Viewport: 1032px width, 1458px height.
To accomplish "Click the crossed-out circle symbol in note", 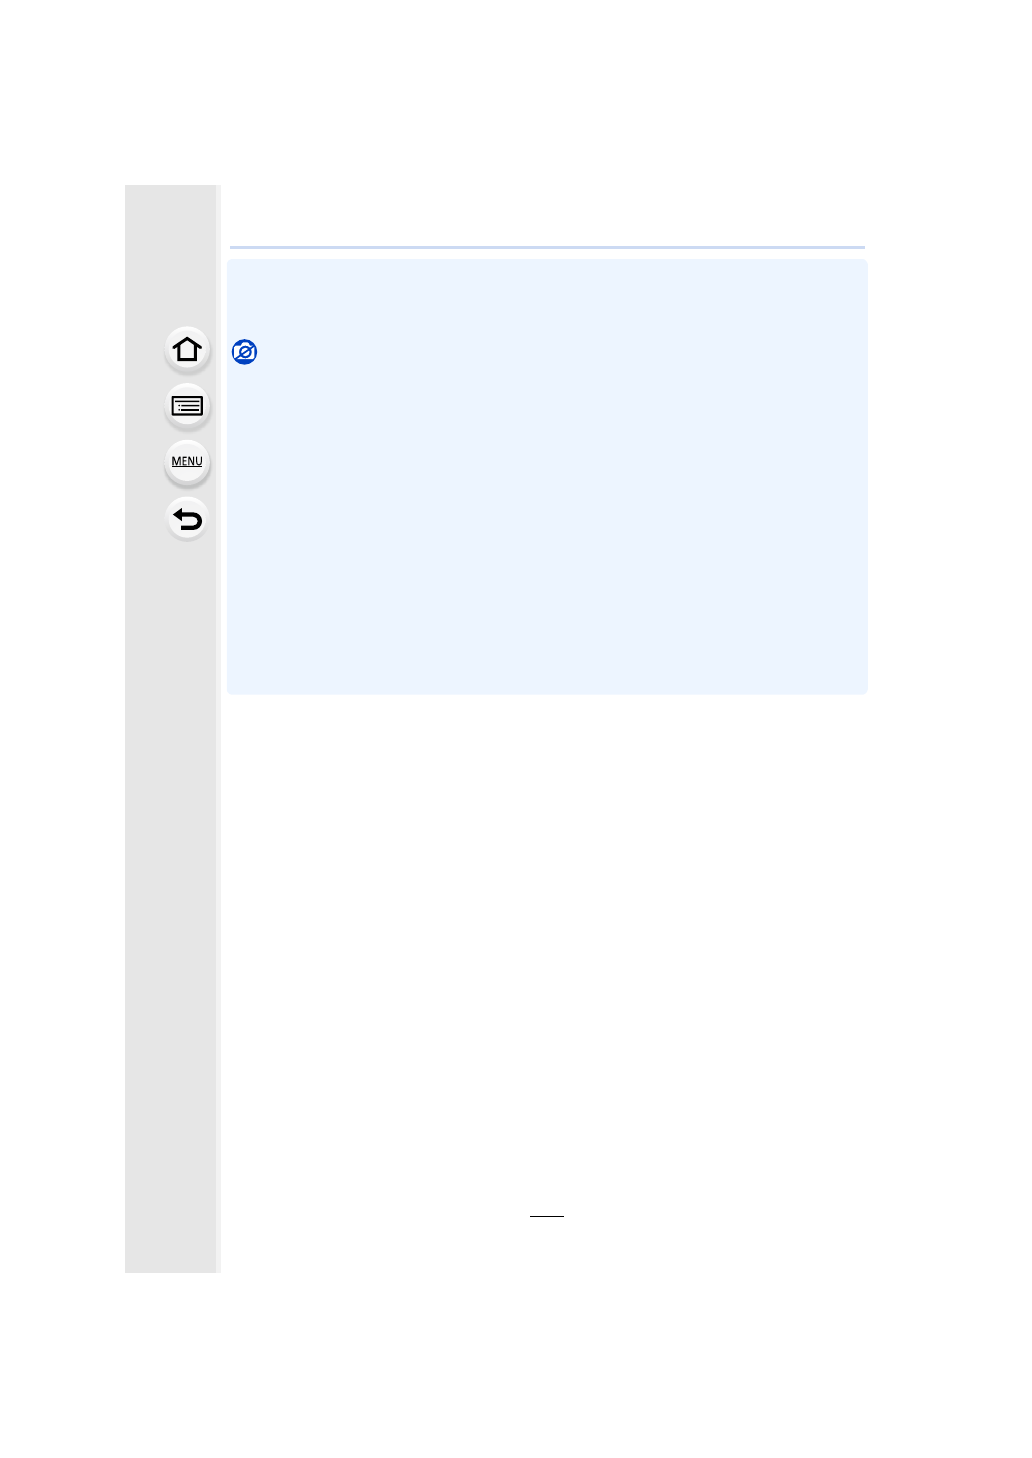I will (244, 352).
